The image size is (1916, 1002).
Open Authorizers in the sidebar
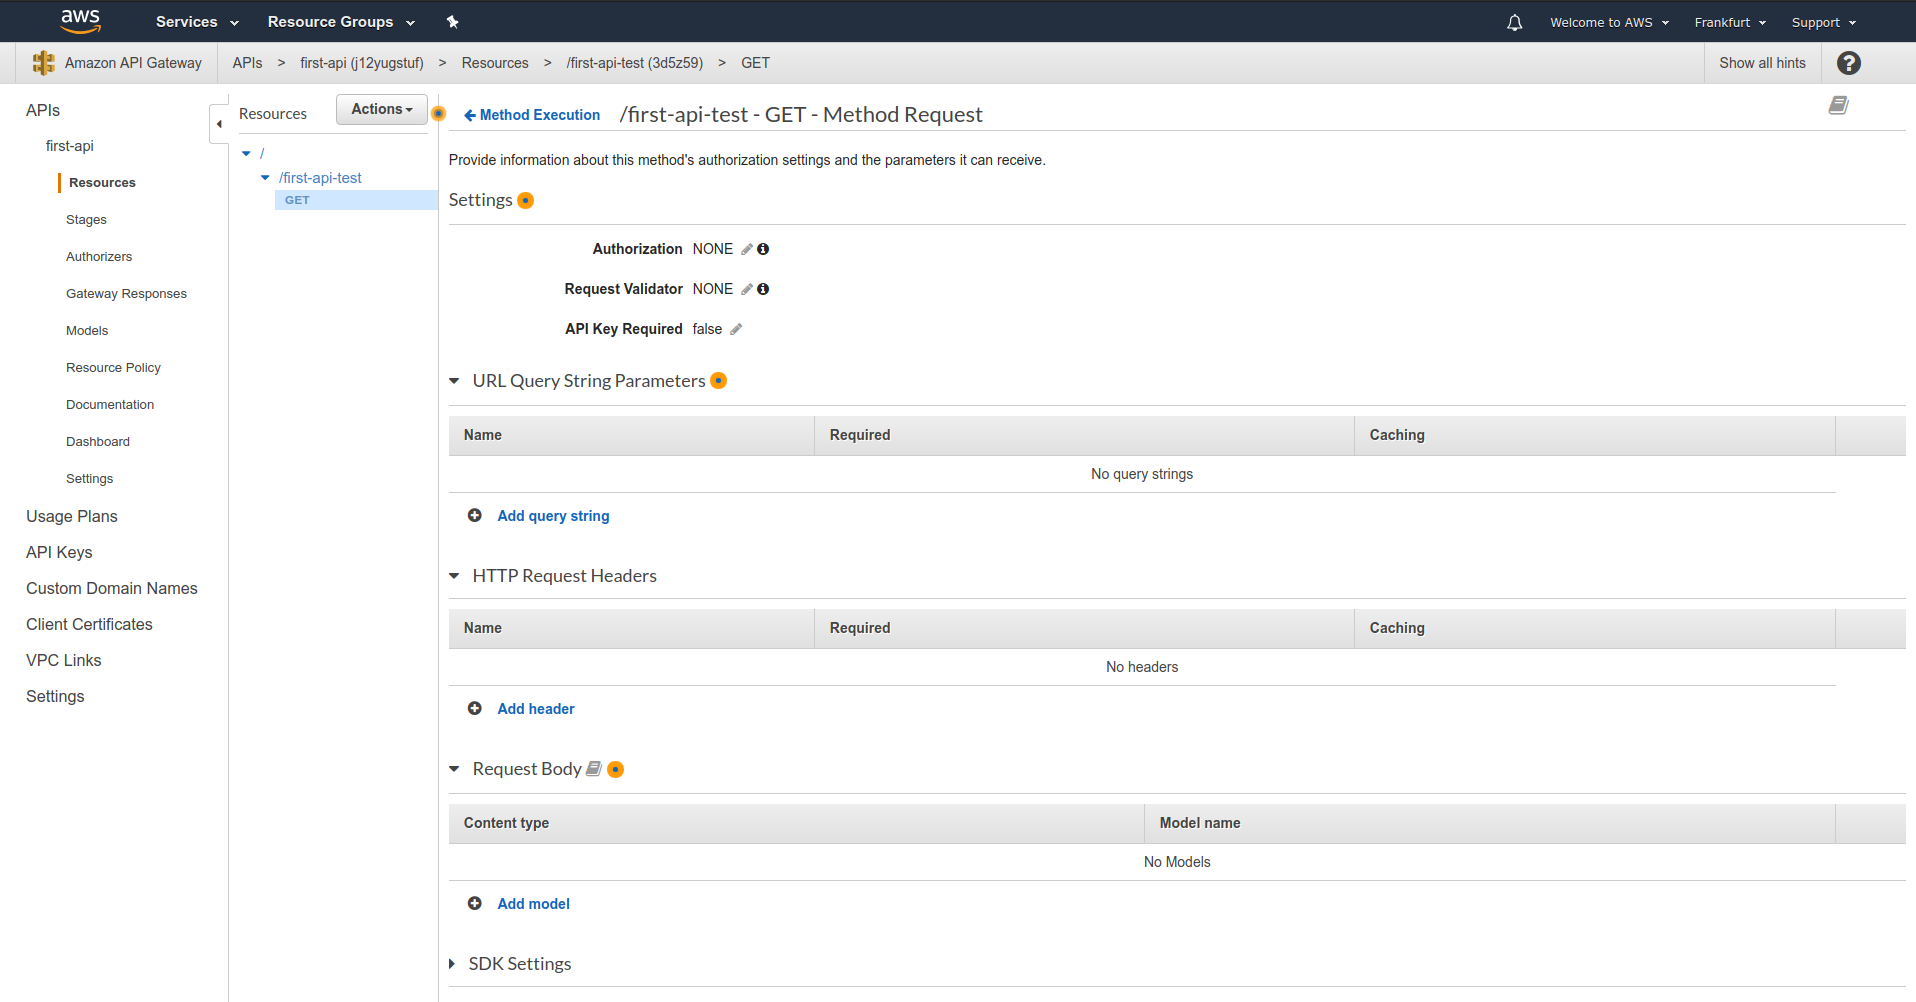pos(99,257)
